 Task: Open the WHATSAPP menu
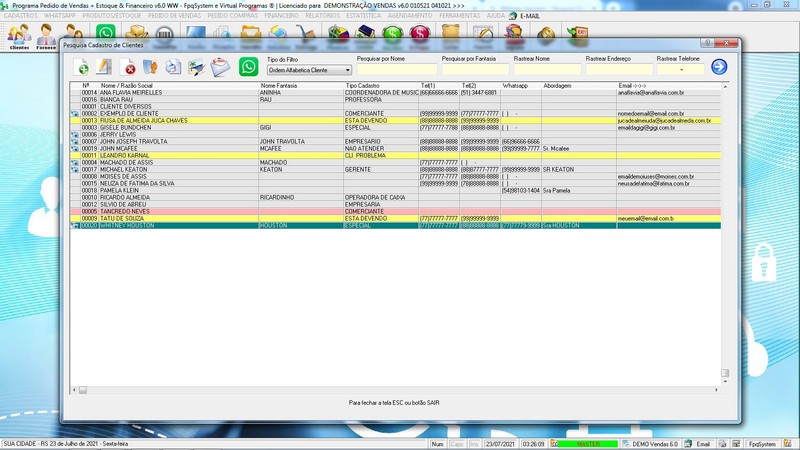point(60,16)
